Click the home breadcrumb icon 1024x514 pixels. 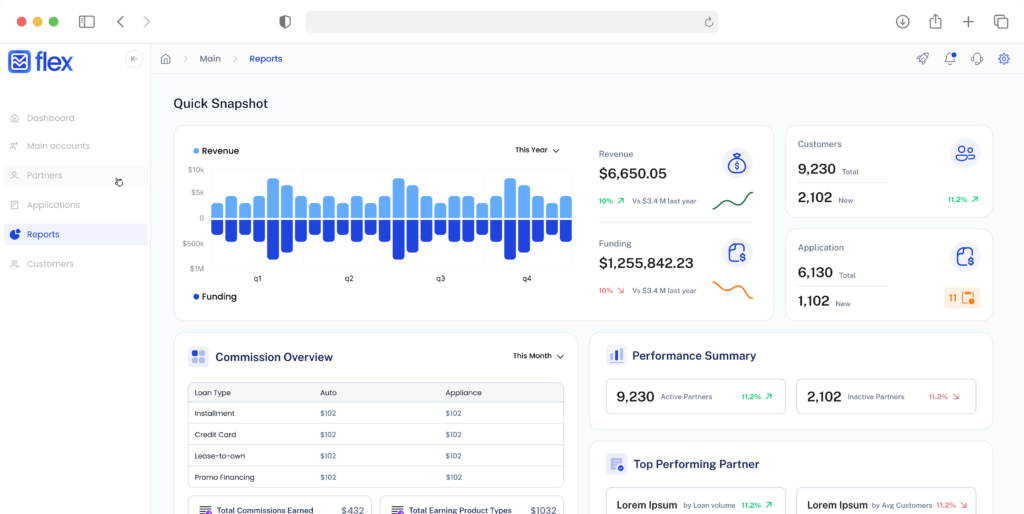(166, 59)
